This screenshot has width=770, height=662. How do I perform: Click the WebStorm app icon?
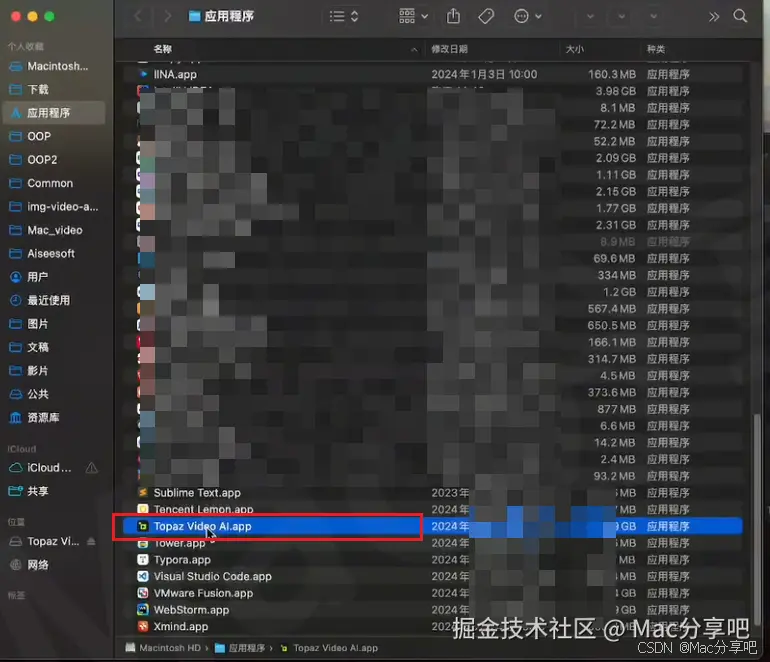[x=143, y=609]
